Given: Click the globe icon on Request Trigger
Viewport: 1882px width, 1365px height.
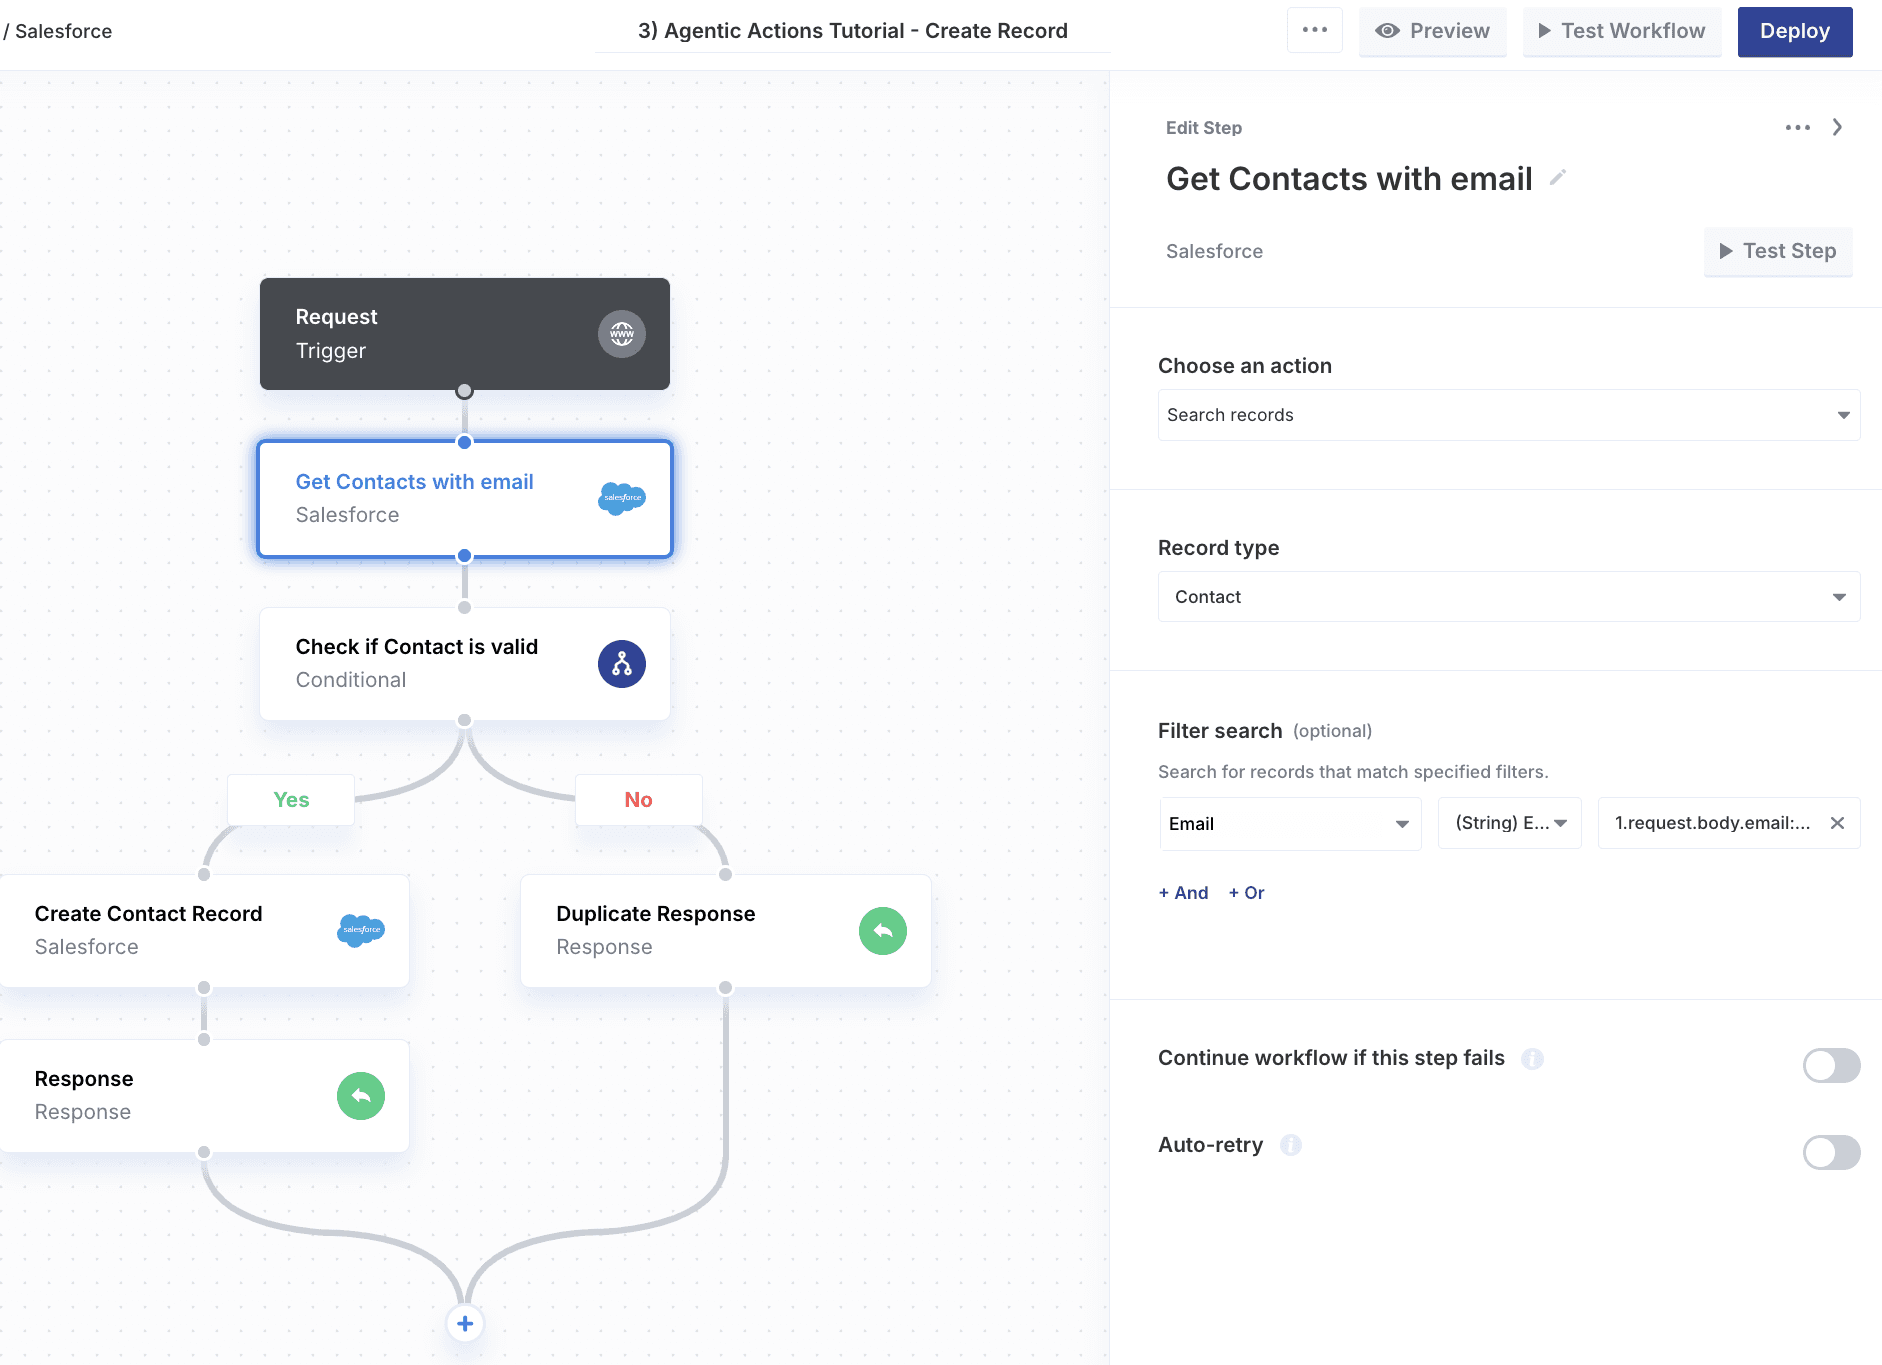Looking at the screenshot, I should 621,334.
